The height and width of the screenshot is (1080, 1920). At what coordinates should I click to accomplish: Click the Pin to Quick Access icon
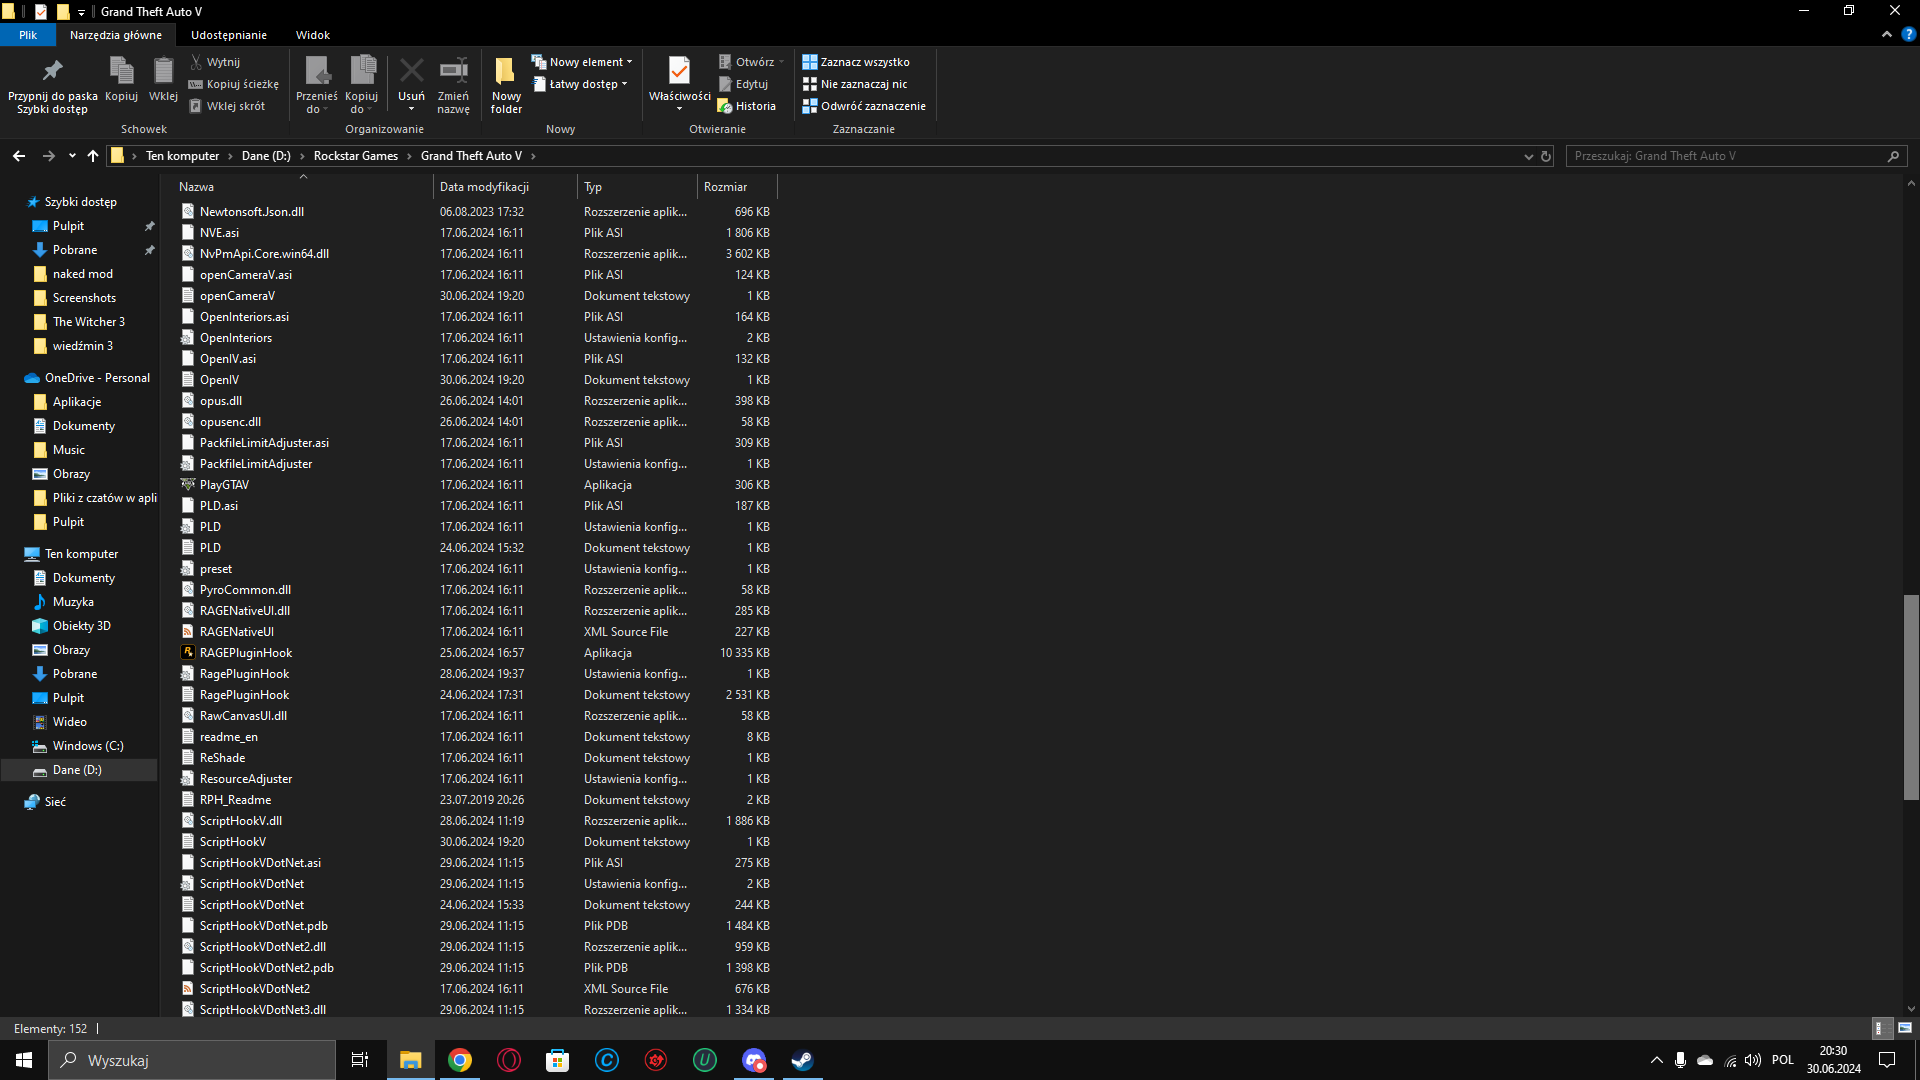[x=52, y=72]
